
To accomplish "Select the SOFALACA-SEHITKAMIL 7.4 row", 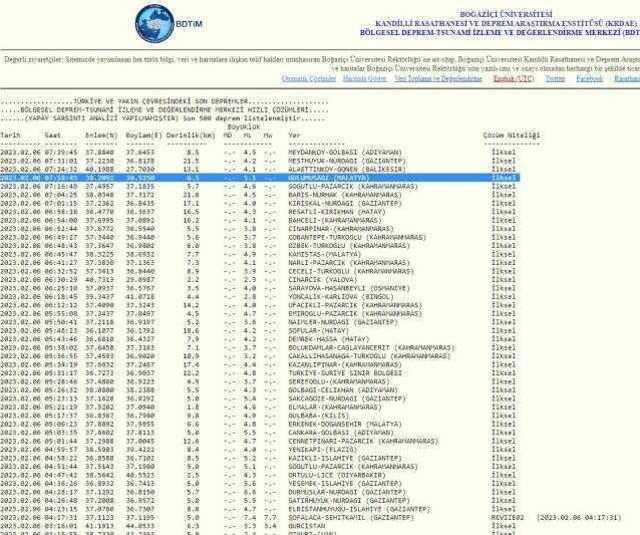I will [x=311, y=518].
